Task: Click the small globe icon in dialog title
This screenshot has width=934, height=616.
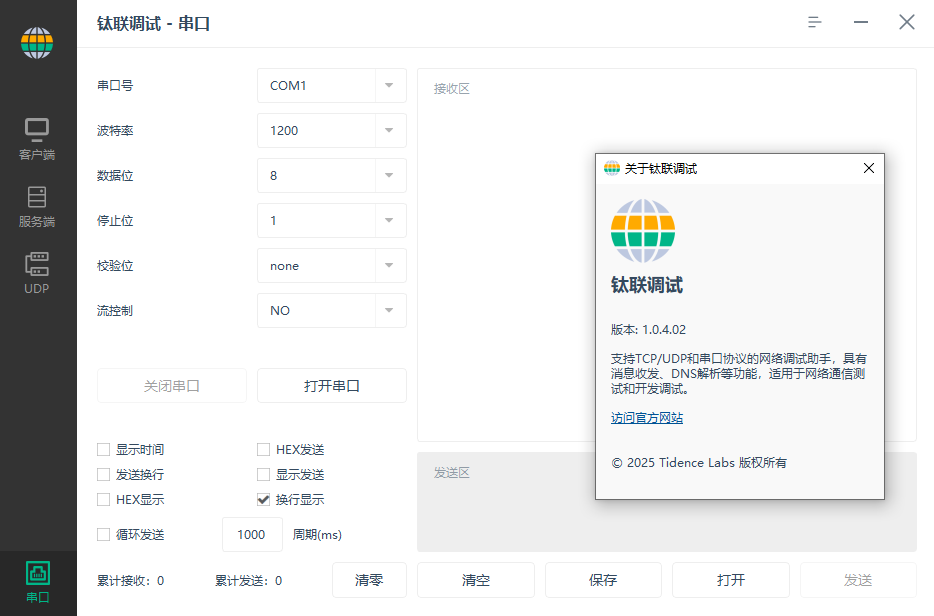Action: (612, 169)
